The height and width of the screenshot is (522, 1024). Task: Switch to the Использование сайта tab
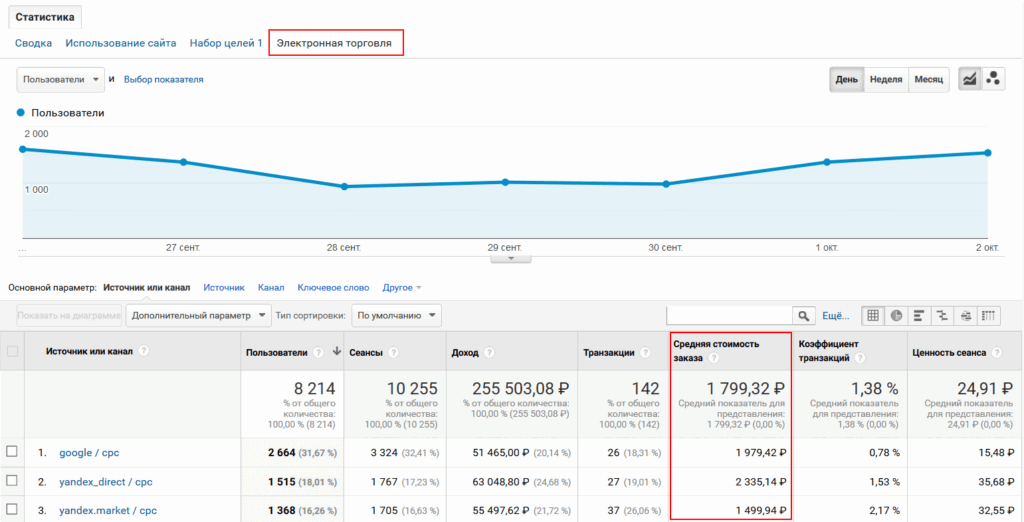[120, 43]
